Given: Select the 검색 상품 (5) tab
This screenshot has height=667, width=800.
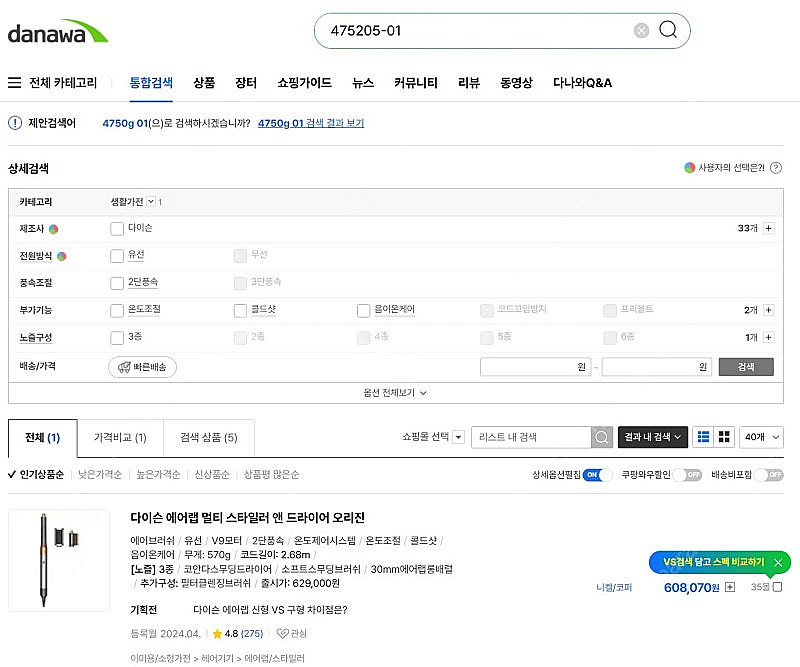Looking at the screenshot, I should (x=209, y=438).
